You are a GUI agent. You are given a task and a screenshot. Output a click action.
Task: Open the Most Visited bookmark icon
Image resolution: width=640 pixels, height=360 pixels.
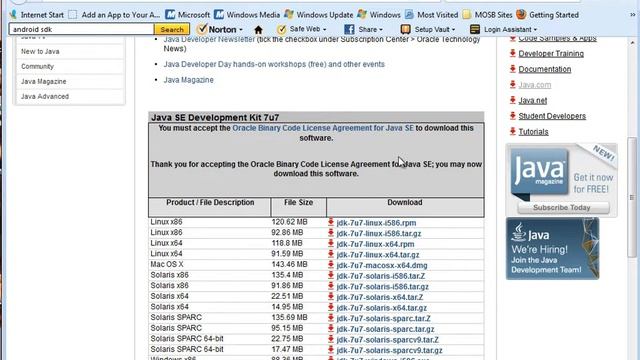pos(409,15)
